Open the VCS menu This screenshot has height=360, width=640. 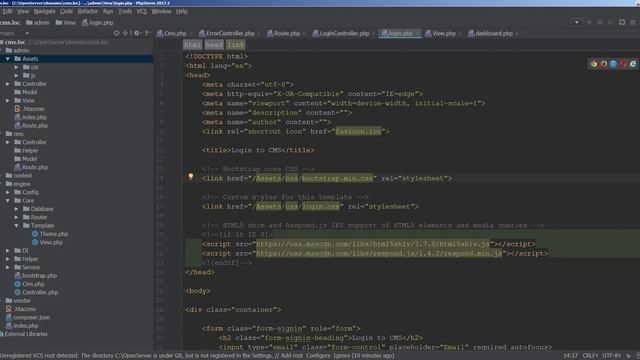point(142,11)
